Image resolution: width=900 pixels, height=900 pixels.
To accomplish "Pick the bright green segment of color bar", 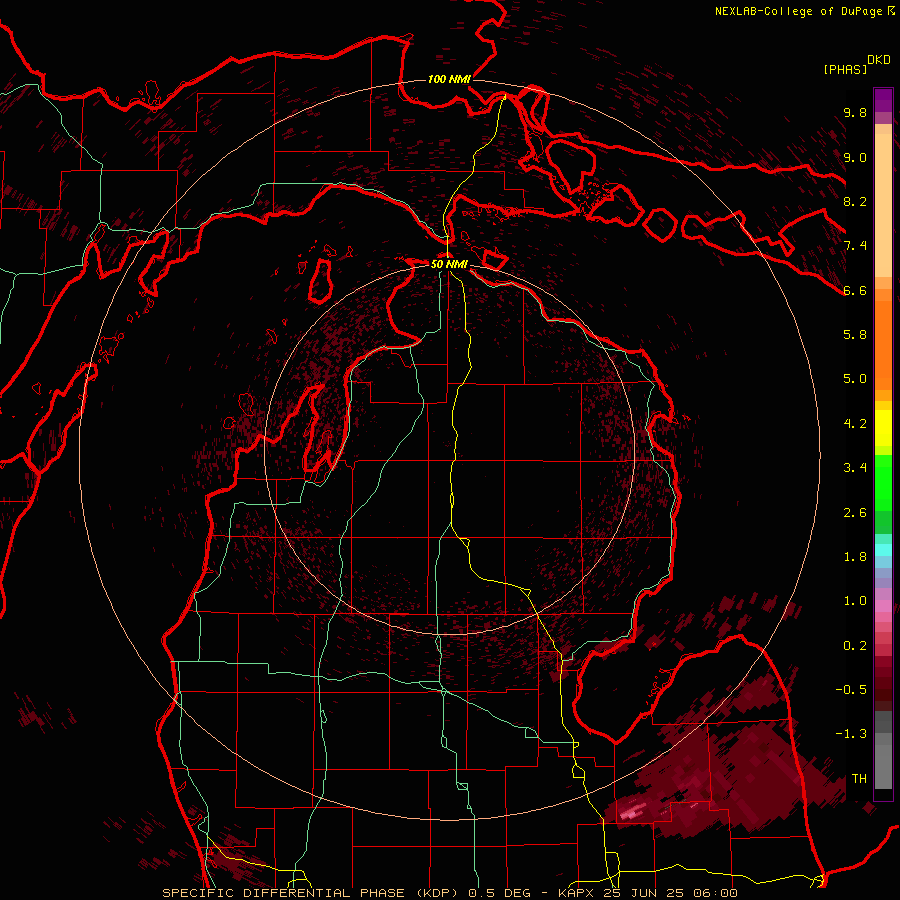I will point(883,482).
